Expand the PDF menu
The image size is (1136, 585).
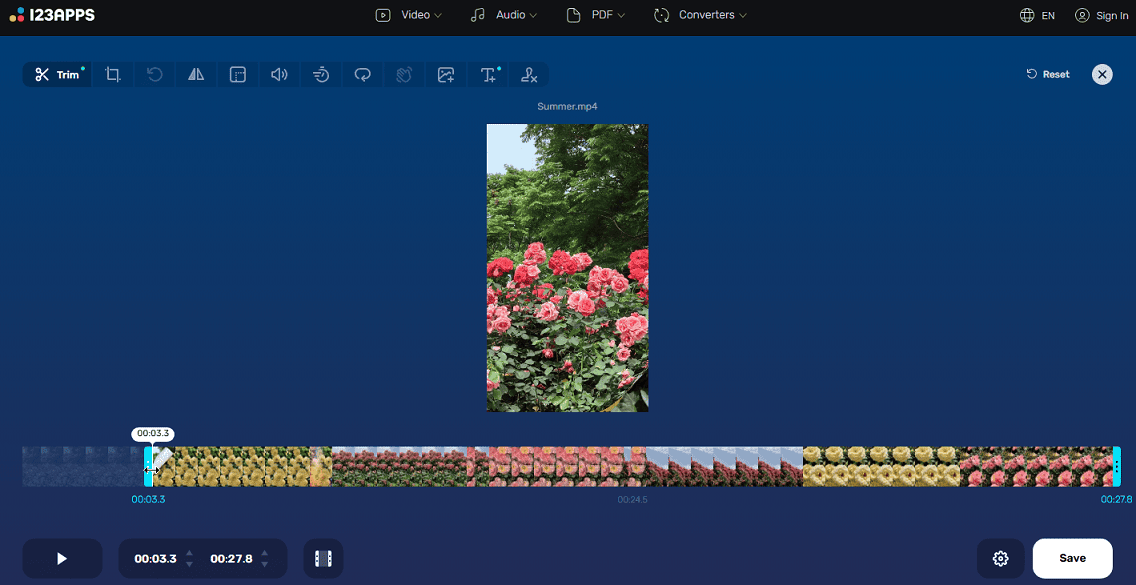pos(596,14)
